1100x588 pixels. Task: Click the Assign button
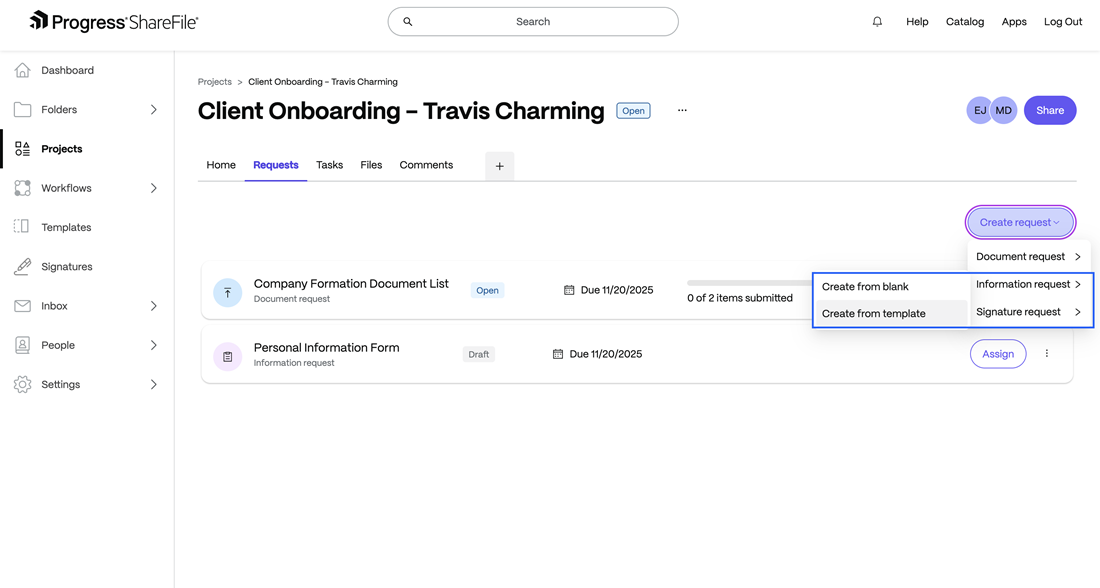coord(997,354)
